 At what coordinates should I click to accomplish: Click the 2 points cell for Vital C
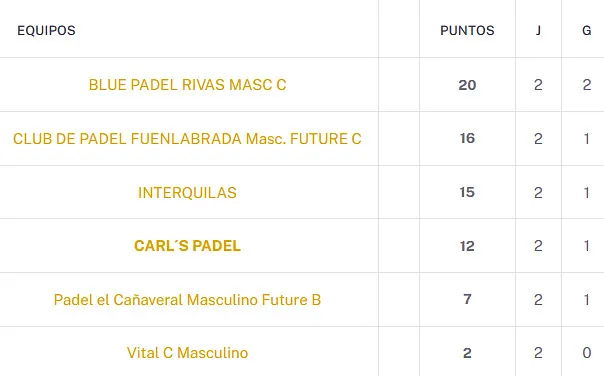(x=467, y=353)
